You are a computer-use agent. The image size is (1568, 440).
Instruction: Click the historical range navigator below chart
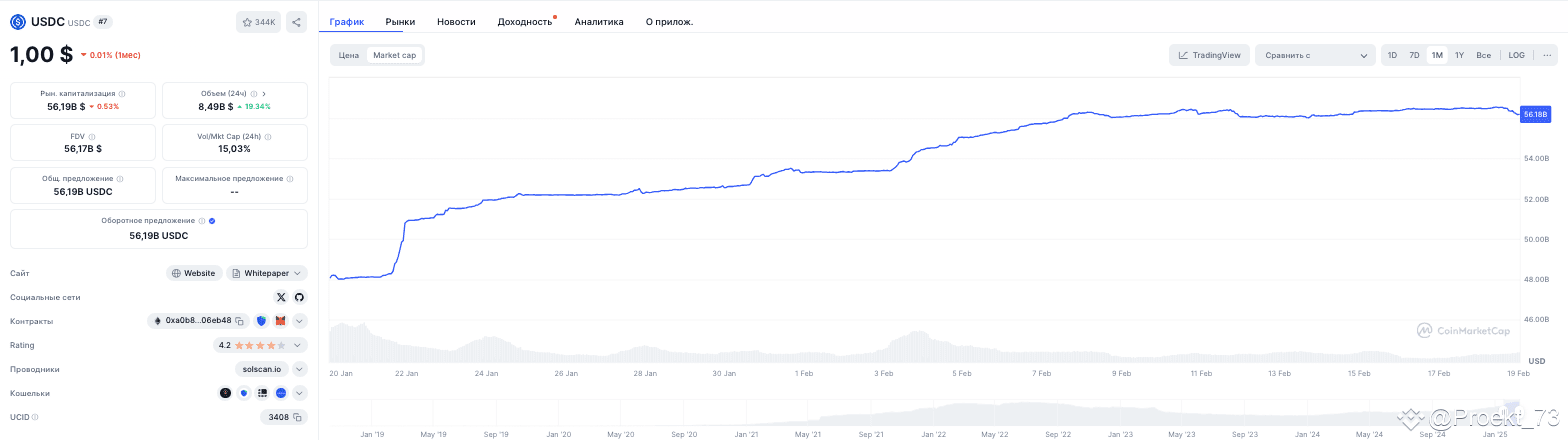tap(924, 413)
